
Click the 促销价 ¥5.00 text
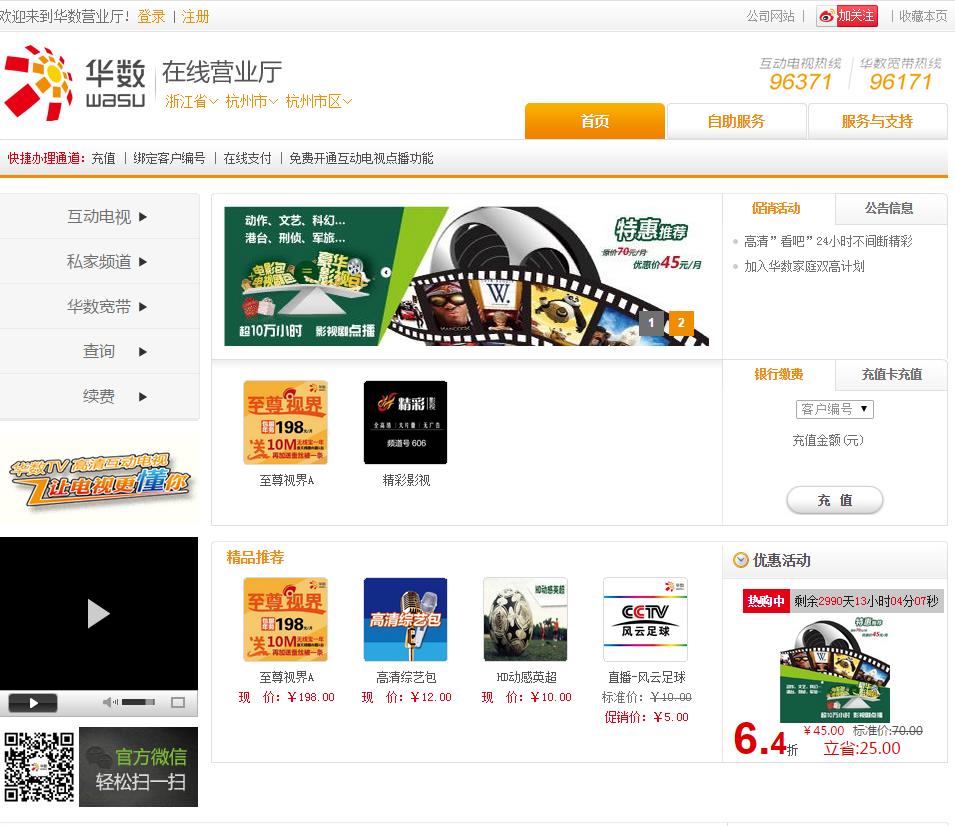pyautogui.click(x=646, y=717)
